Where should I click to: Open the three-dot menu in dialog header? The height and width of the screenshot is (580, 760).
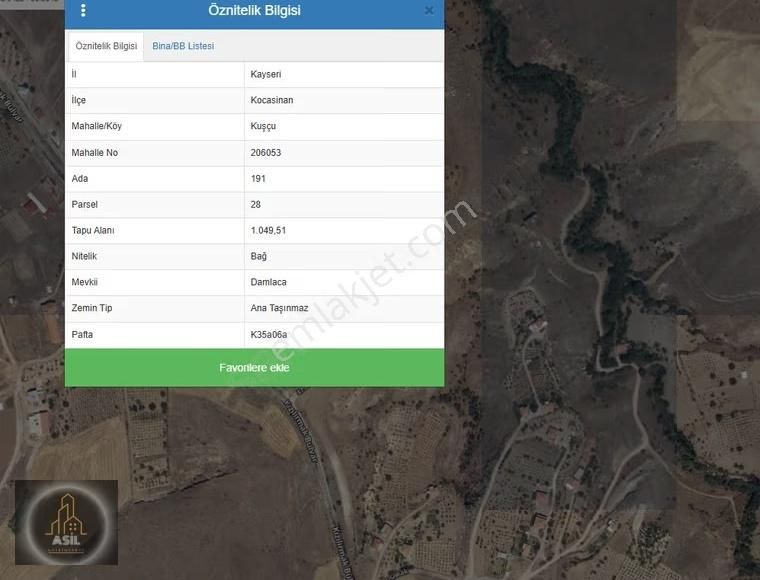pos(83,10)
